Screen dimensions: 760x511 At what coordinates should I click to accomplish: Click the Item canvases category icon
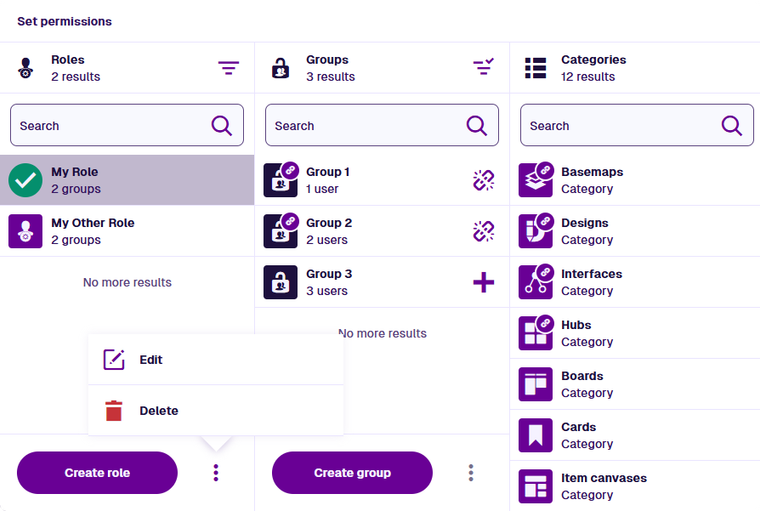[x=536, y=486]
